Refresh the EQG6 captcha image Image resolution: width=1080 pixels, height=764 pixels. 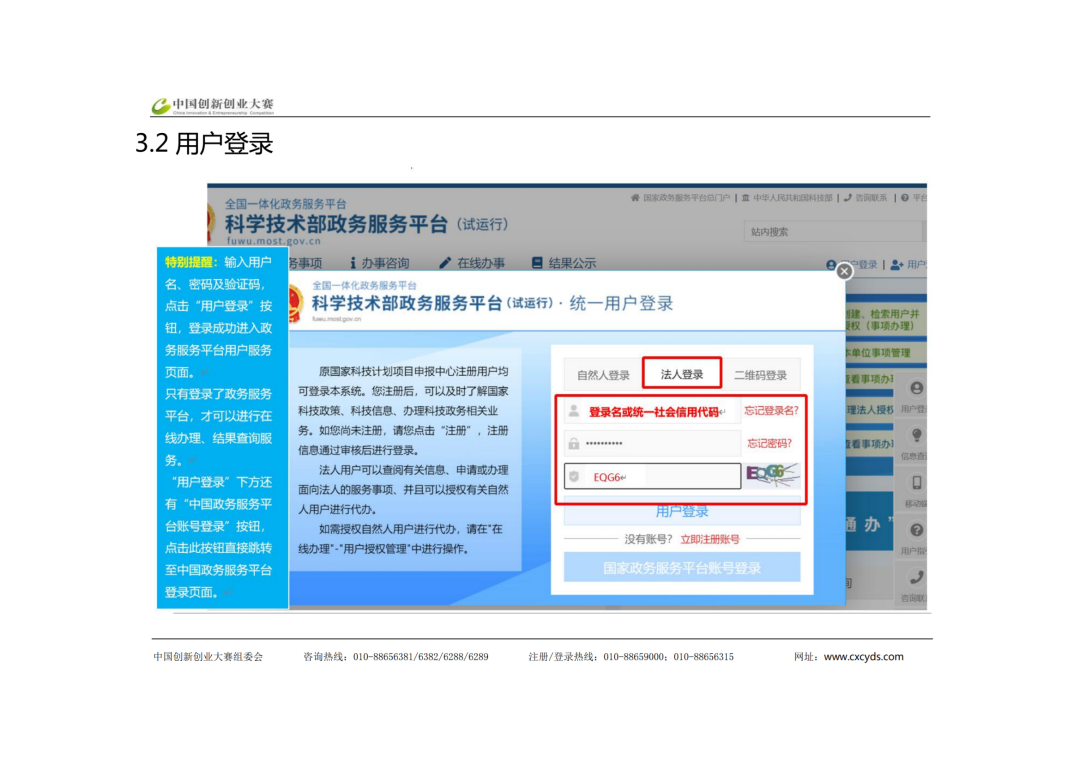(773, 475)
